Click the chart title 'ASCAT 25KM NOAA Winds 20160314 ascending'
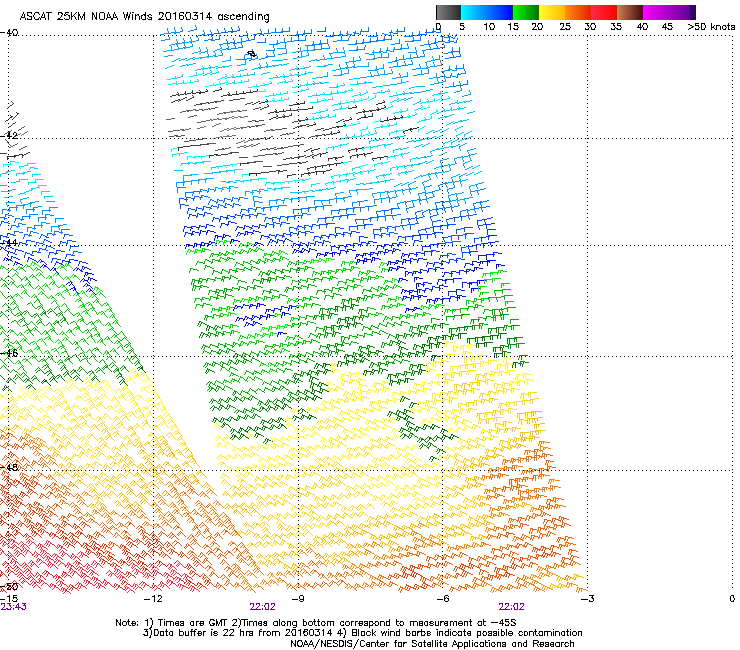 tap(144, 17)
